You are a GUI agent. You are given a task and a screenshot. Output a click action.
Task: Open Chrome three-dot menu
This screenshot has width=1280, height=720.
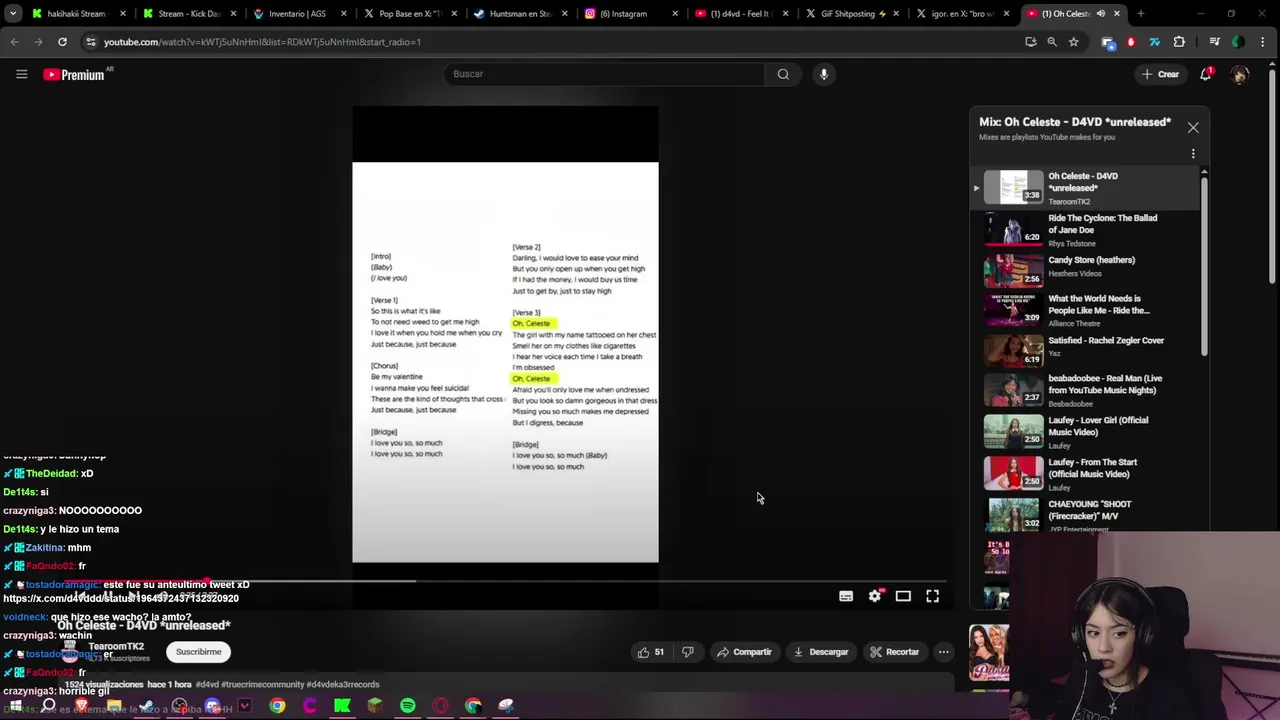pyautogui.click(x=1261, y=42)
